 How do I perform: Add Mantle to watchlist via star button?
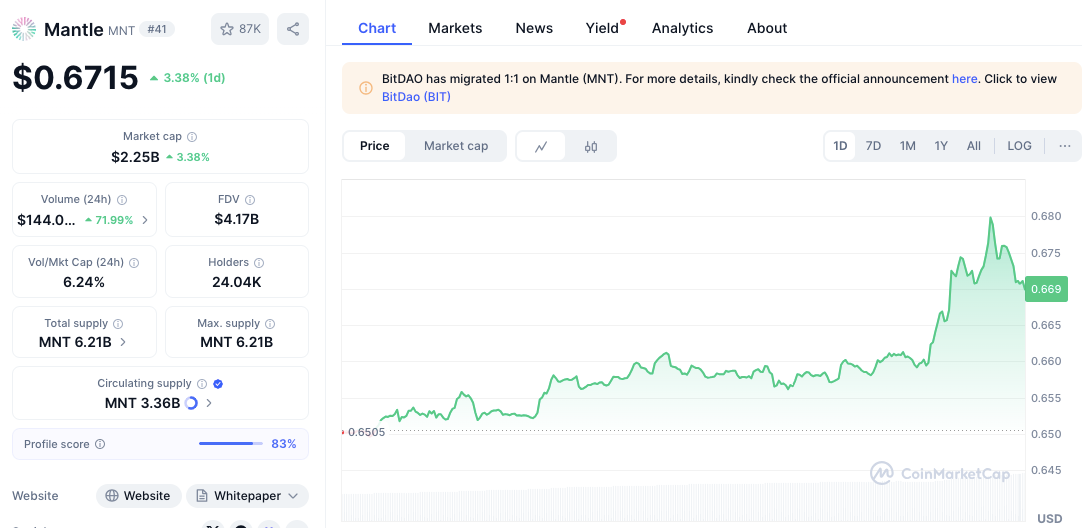tap(239, 29)
